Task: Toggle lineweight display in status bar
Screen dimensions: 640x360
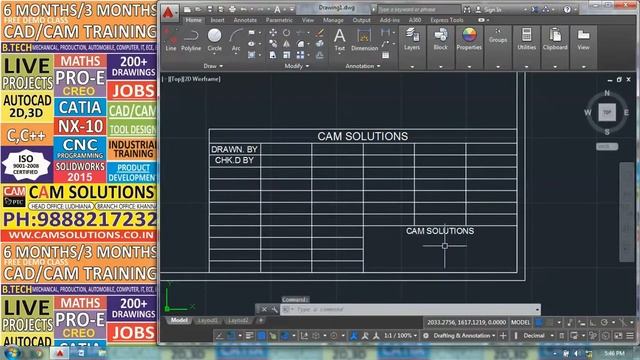Action: pos(249,336)
